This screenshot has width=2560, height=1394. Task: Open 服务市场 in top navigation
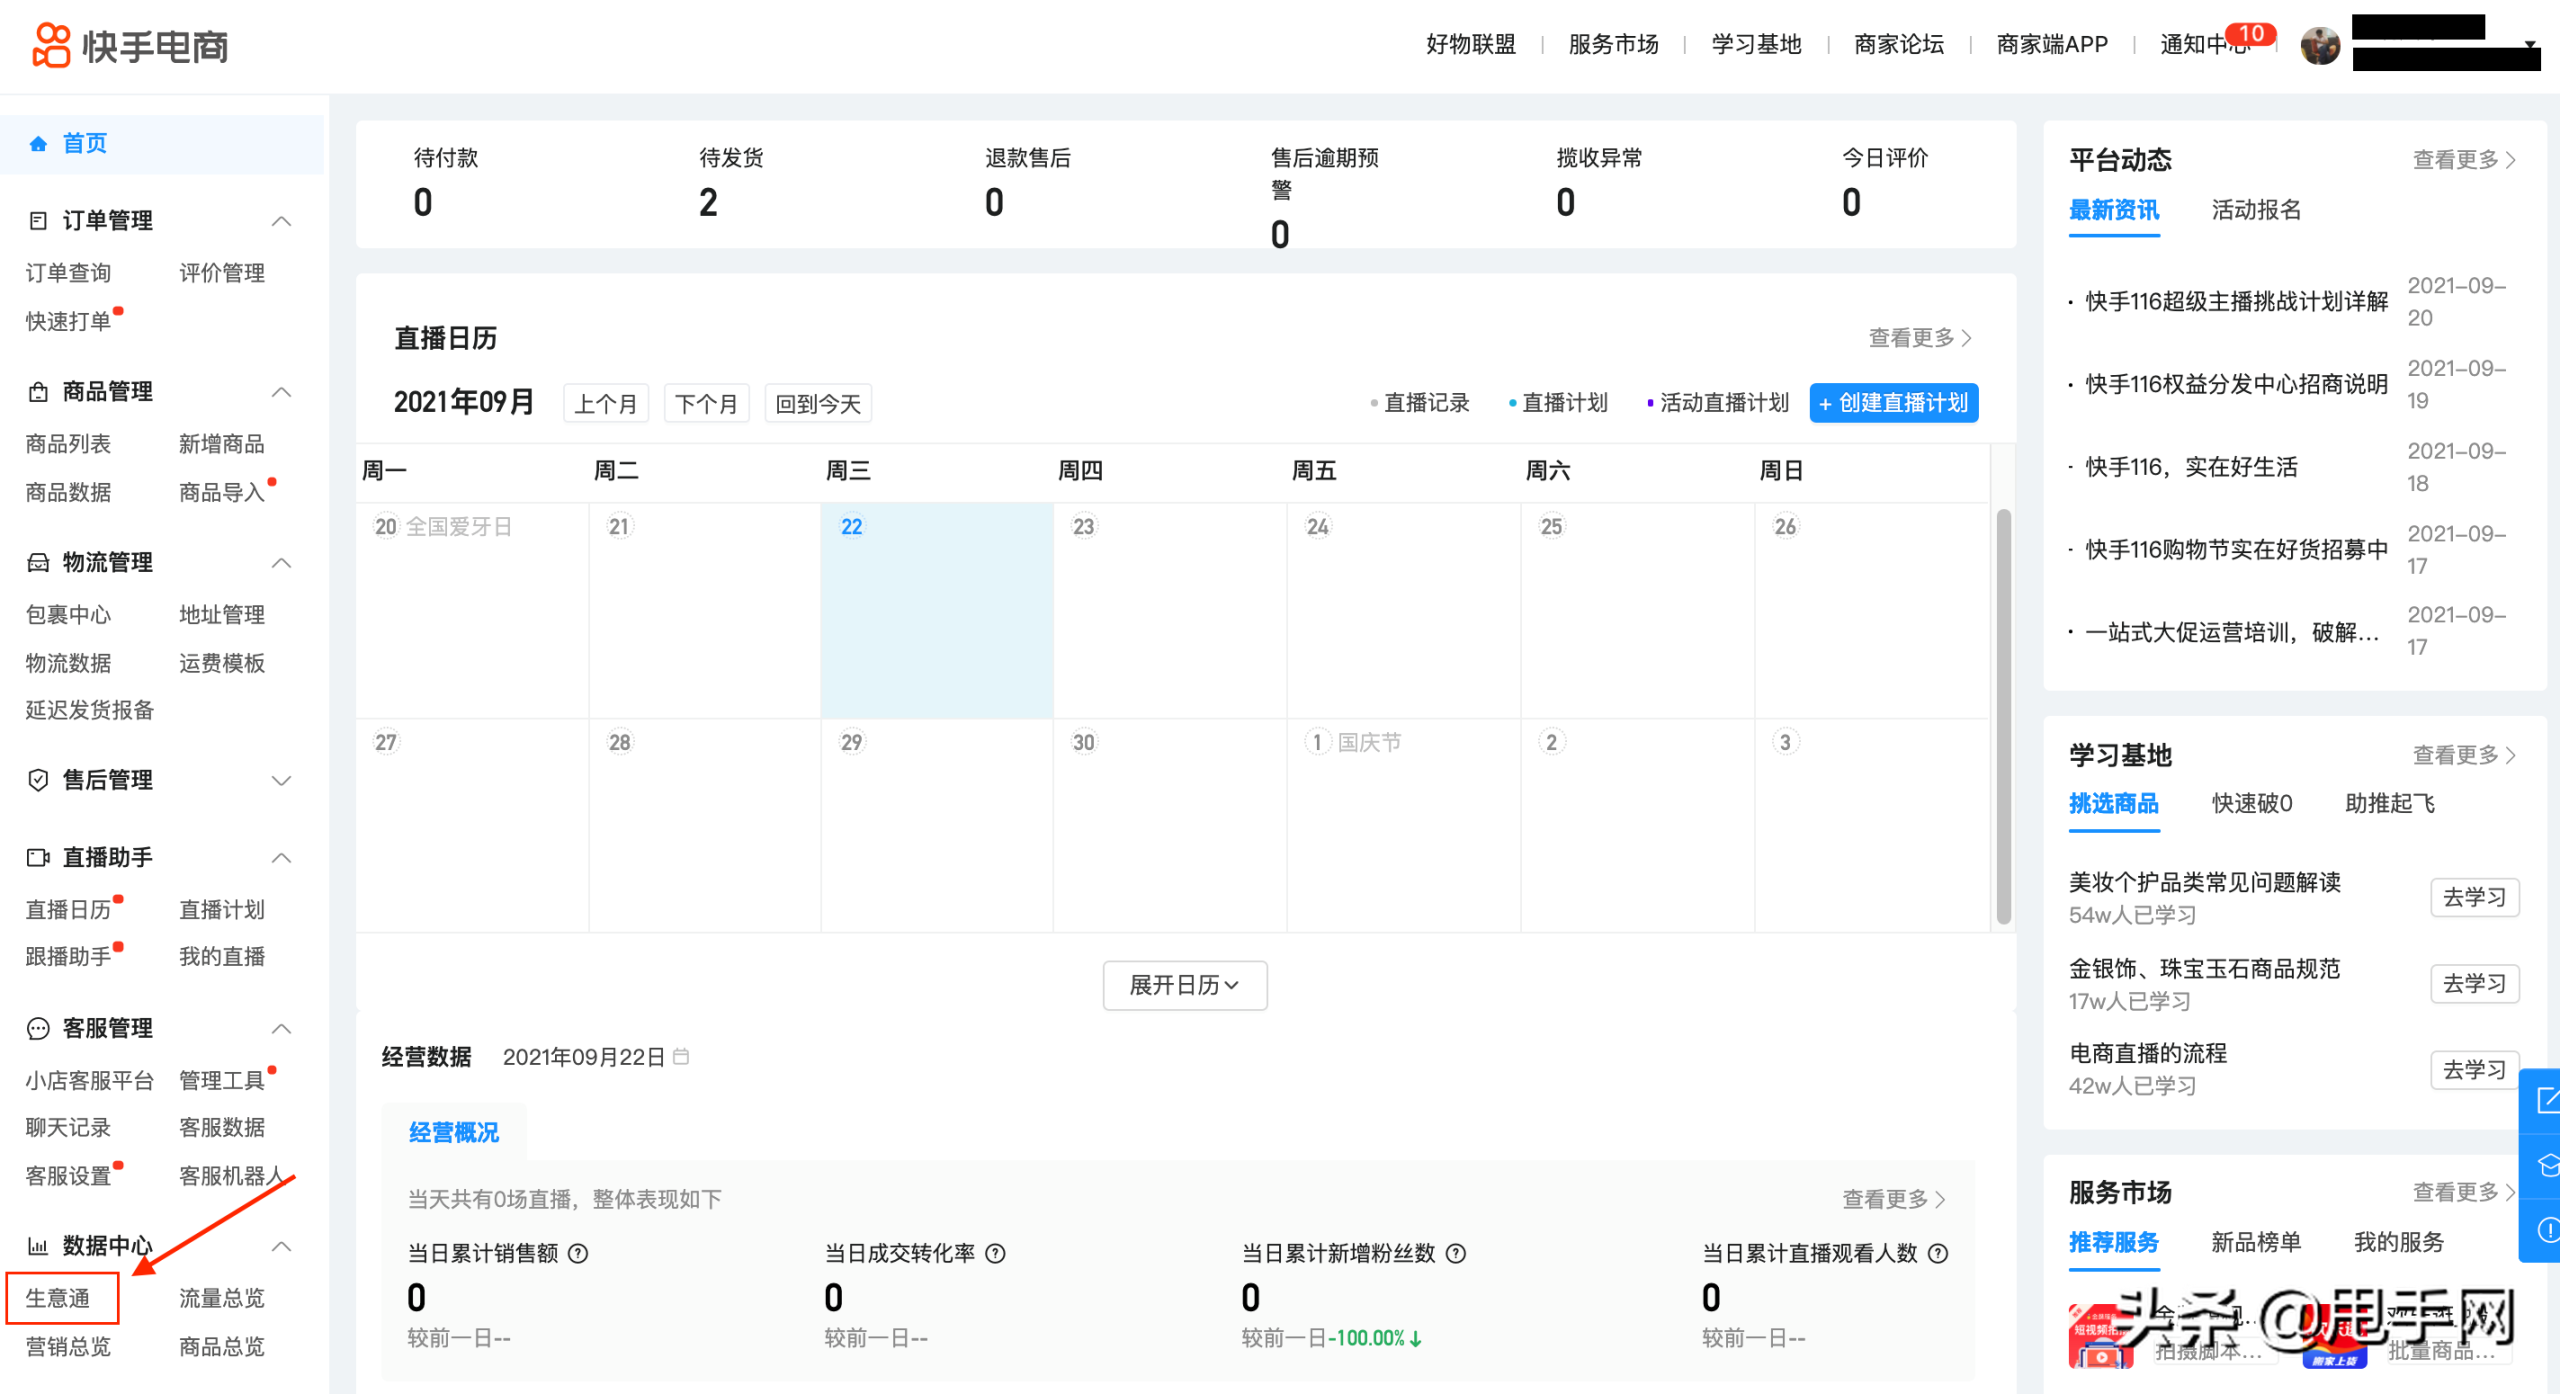[1613, 45]
